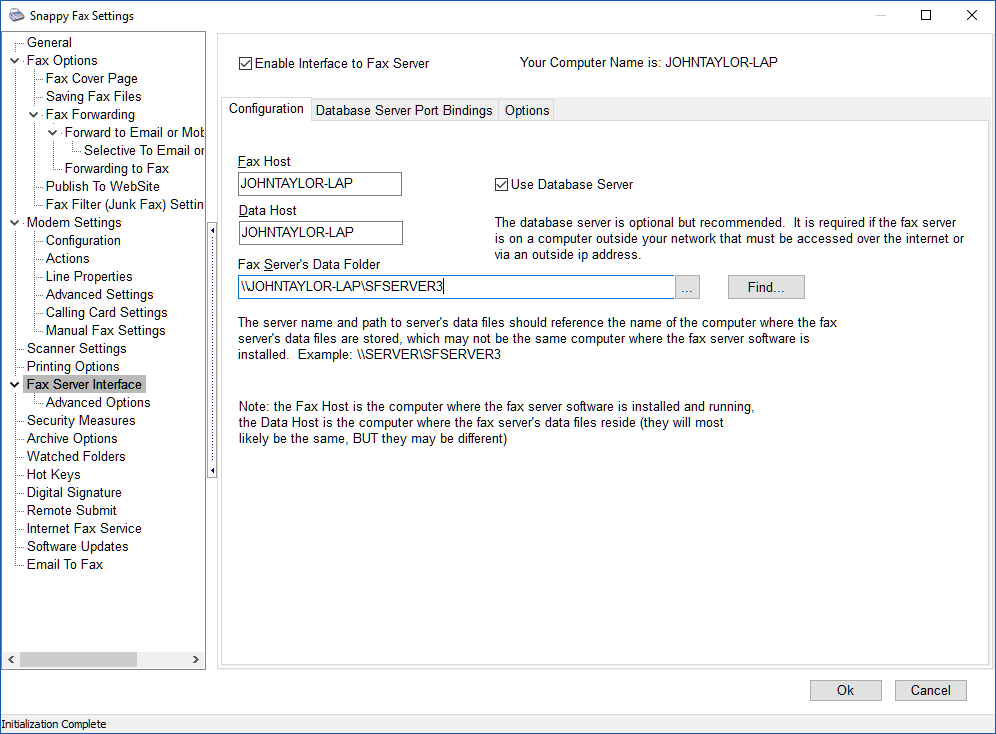
Task: Click the Cancel button
Action: 930,690
